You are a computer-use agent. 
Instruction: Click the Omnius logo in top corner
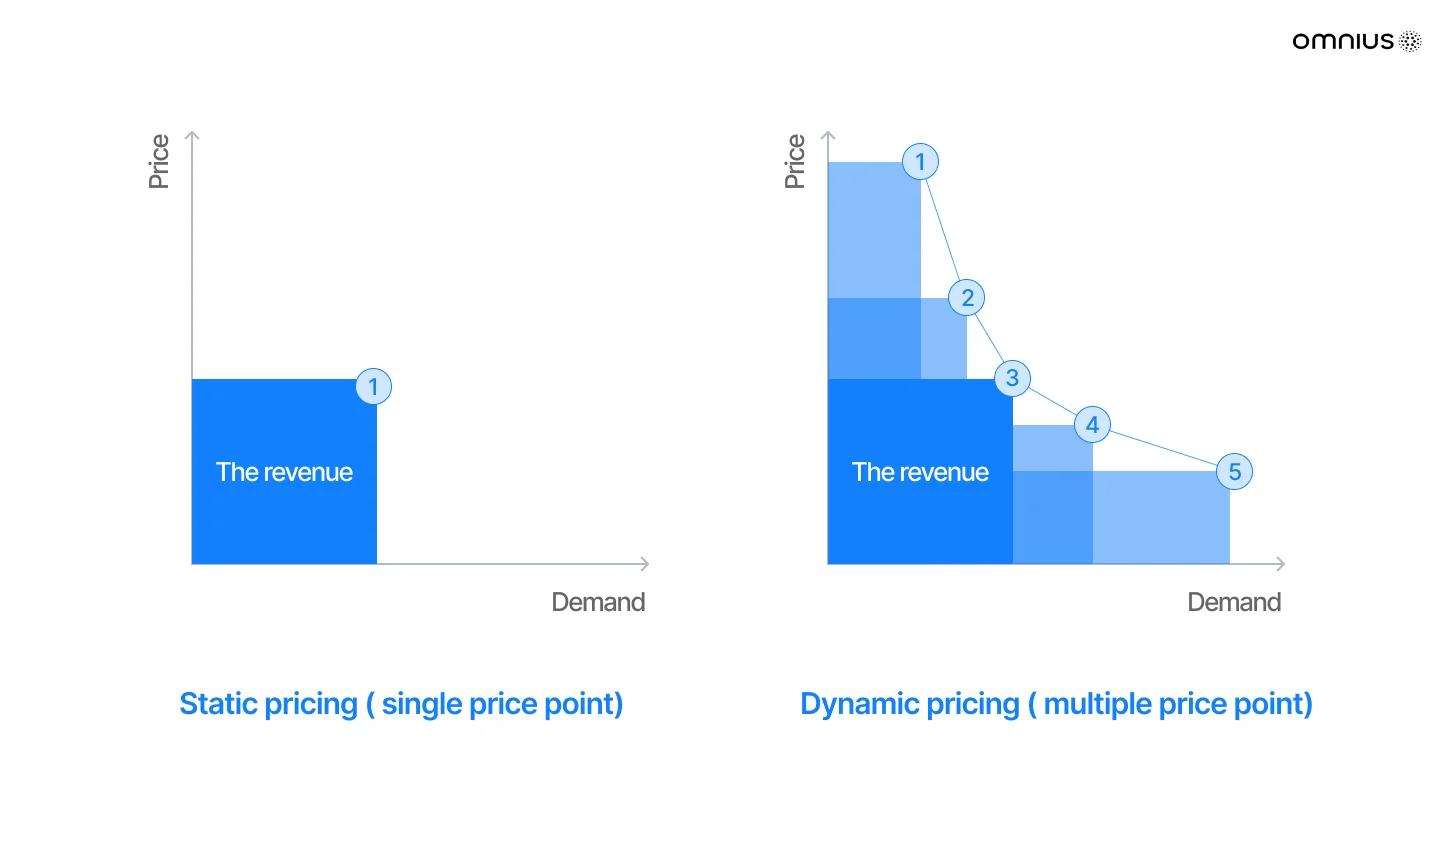click(1357, 41)
